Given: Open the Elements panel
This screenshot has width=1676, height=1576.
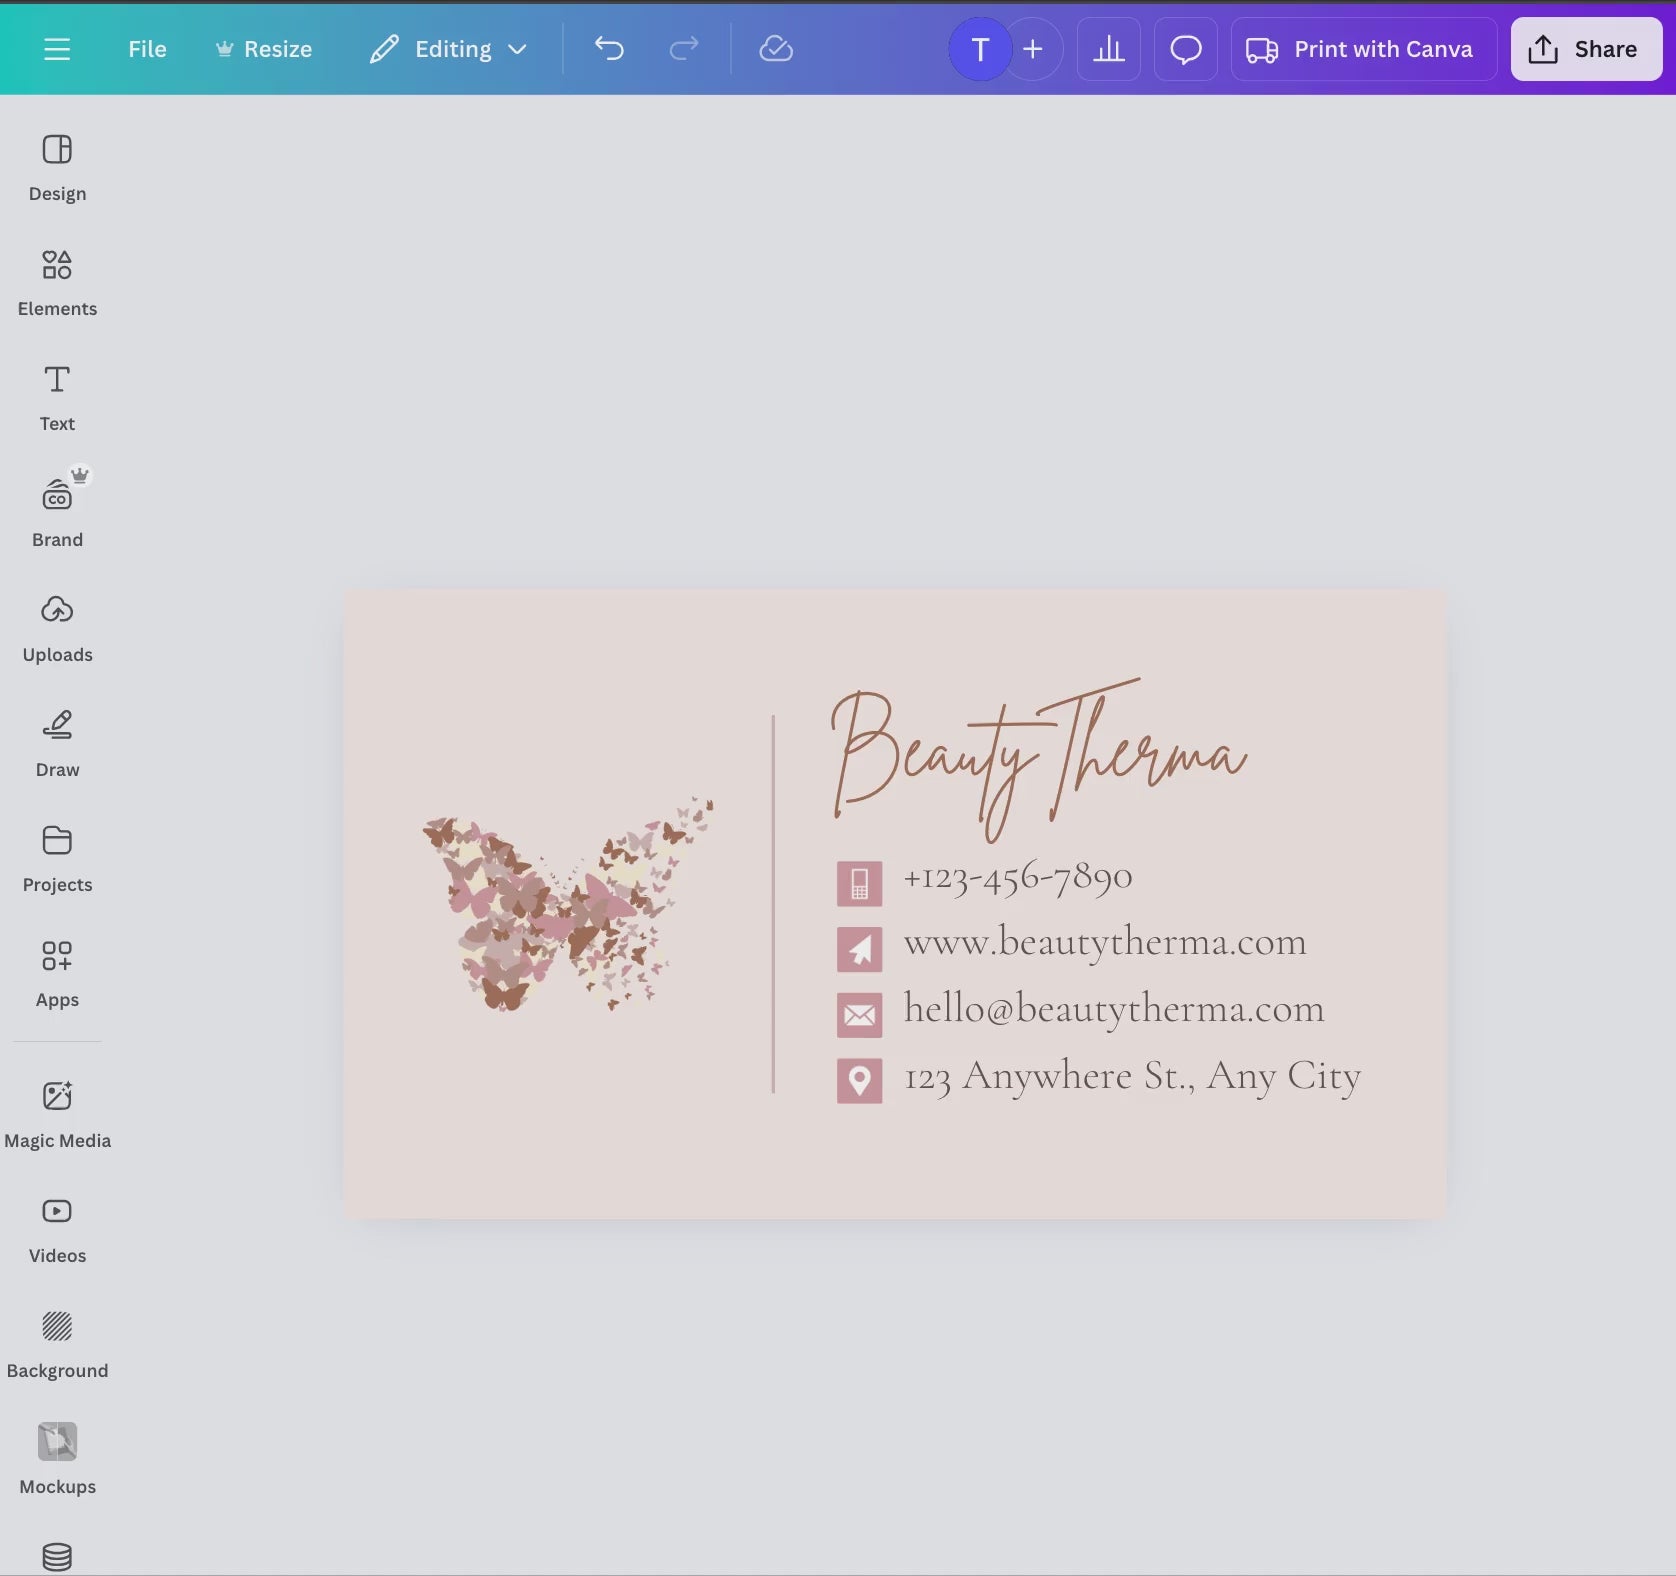Looking at the screenshot, I should (x=56, y=280).
